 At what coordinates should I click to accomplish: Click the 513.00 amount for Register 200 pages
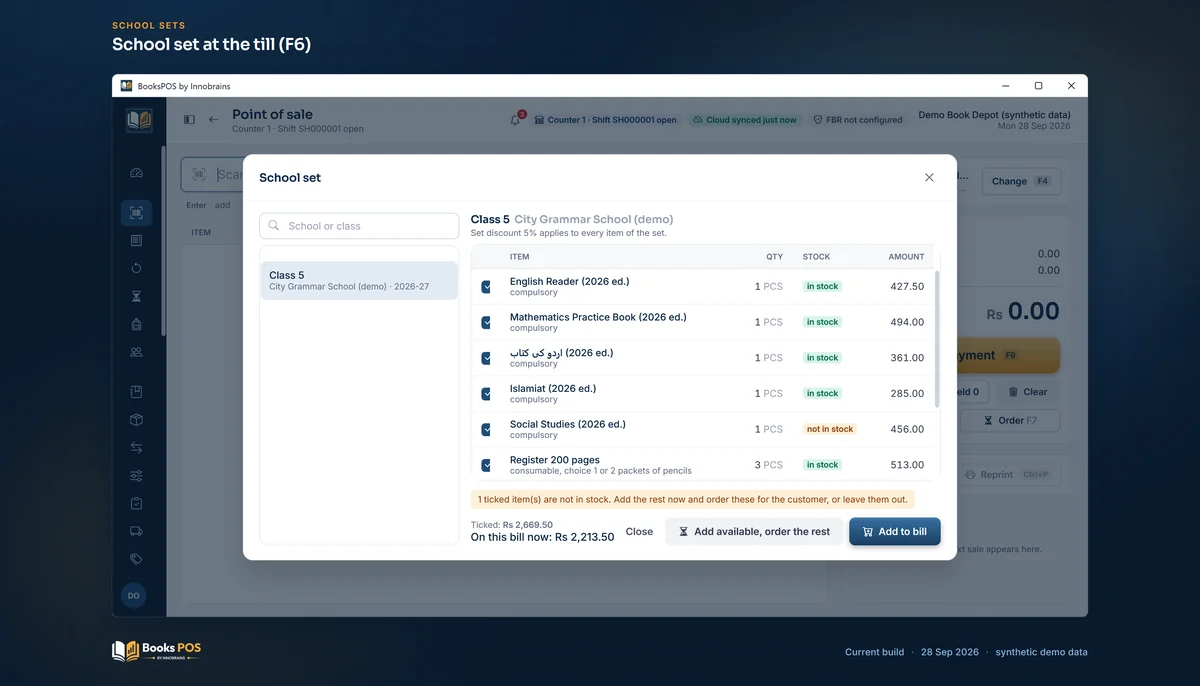pyautogui.click(x=907, y=465)
